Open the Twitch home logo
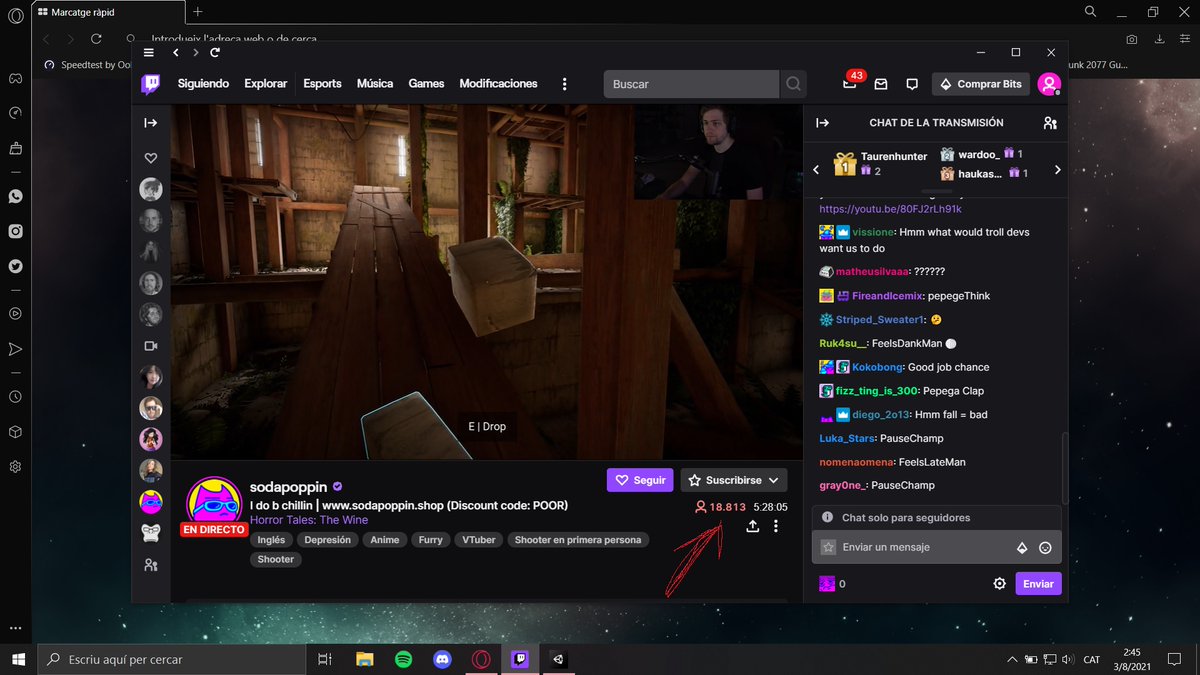The height and width of the screenshot is (675, 1200). pyautogui.click(x=150, y=84)
